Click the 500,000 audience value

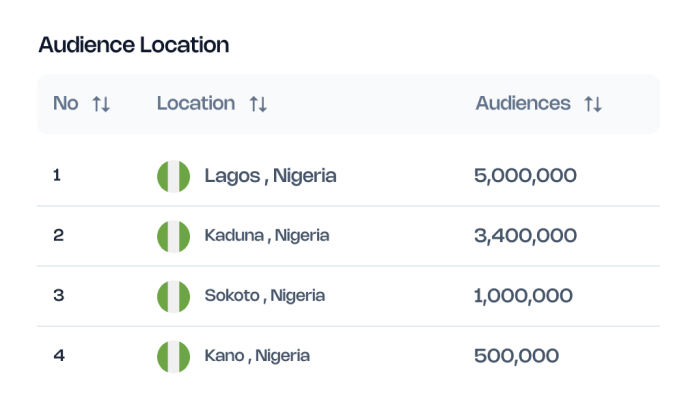[x=516, y=356]
